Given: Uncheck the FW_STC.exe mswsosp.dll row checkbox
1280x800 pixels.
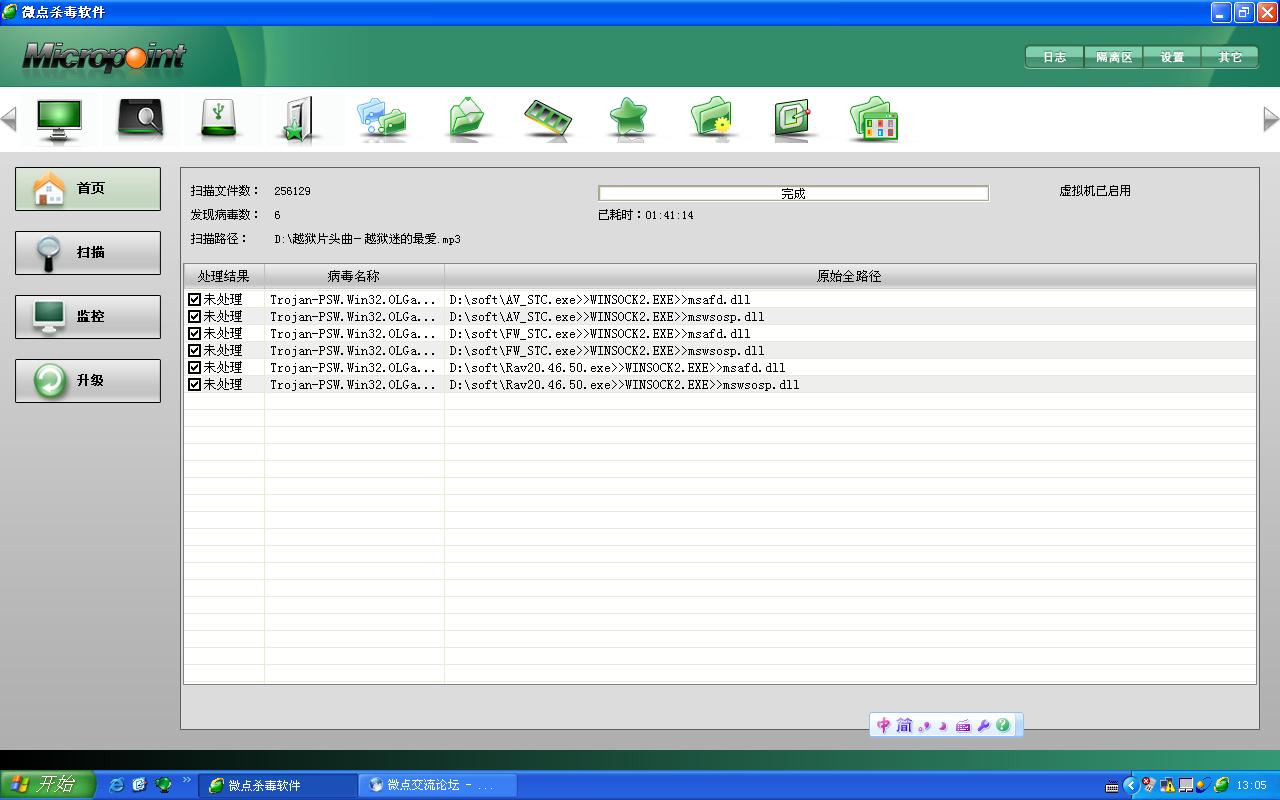Looking at the screenshot, I should [194, 350].
